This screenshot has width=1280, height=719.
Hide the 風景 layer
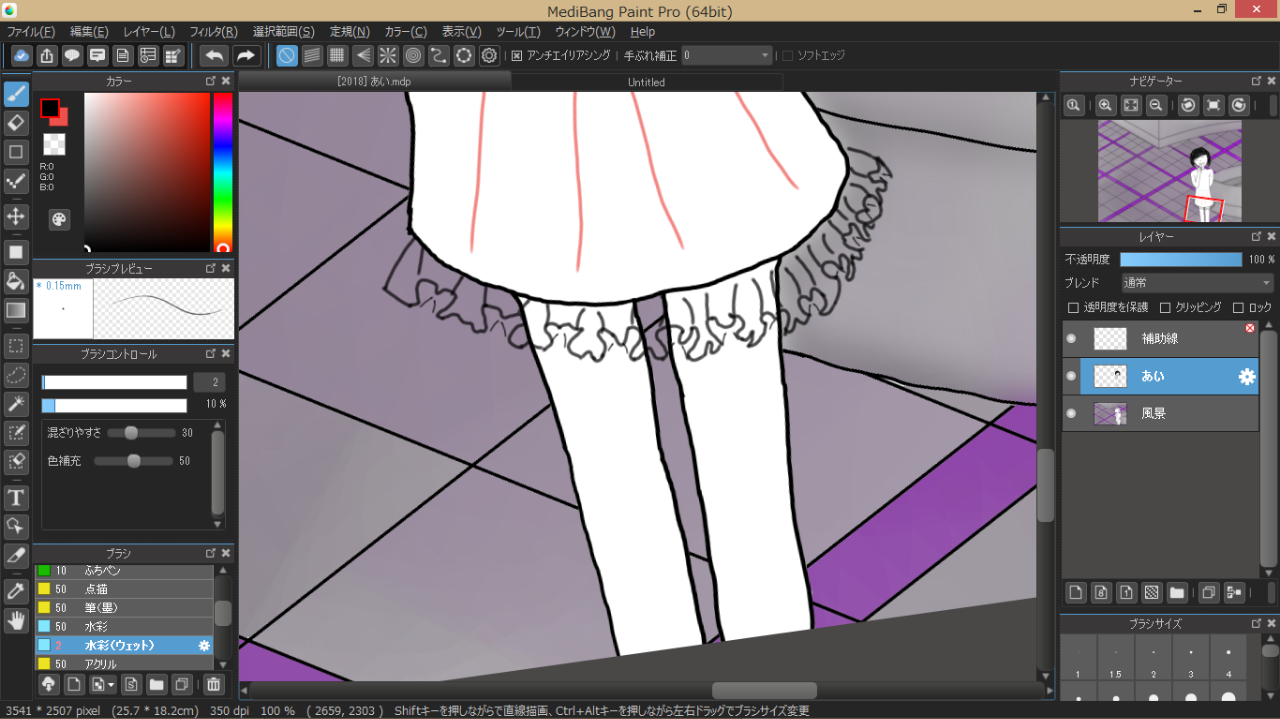click(1071, 413)
